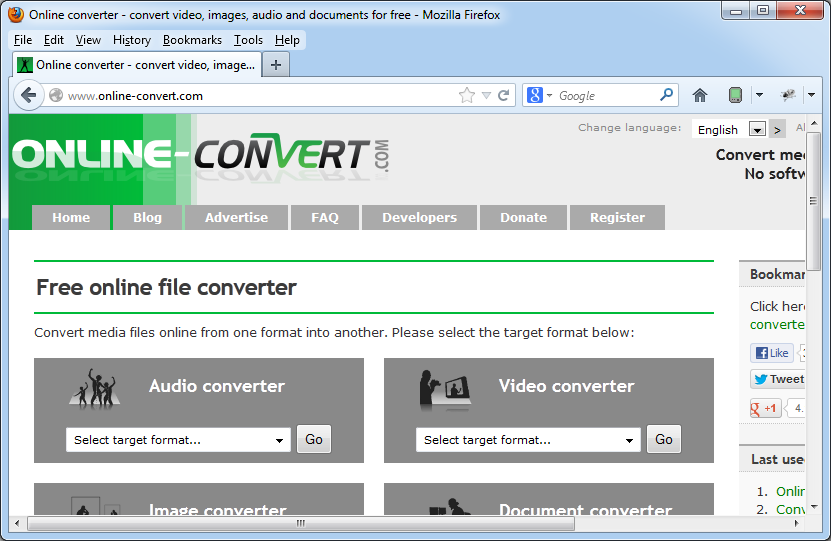Open the Developers navigation tab

[x=419, y=217]
